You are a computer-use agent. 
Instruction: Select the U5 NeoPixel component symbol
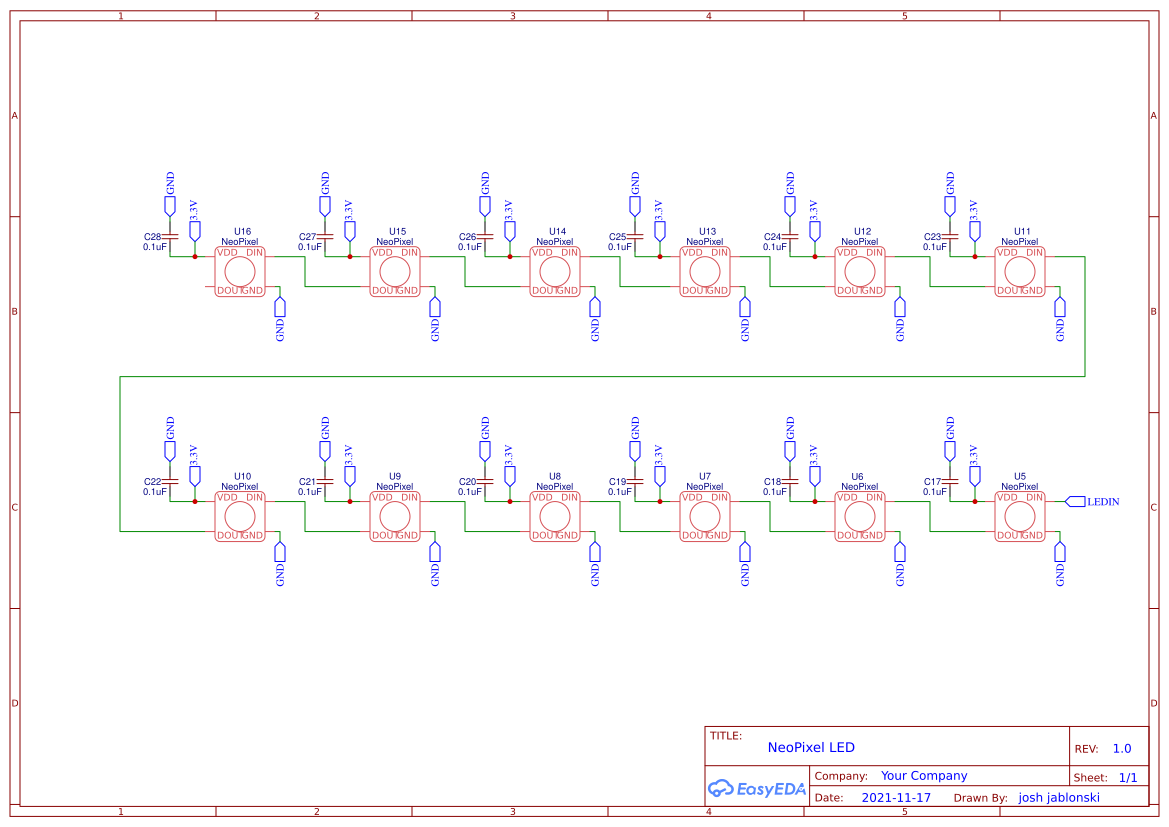[1020, 515]
